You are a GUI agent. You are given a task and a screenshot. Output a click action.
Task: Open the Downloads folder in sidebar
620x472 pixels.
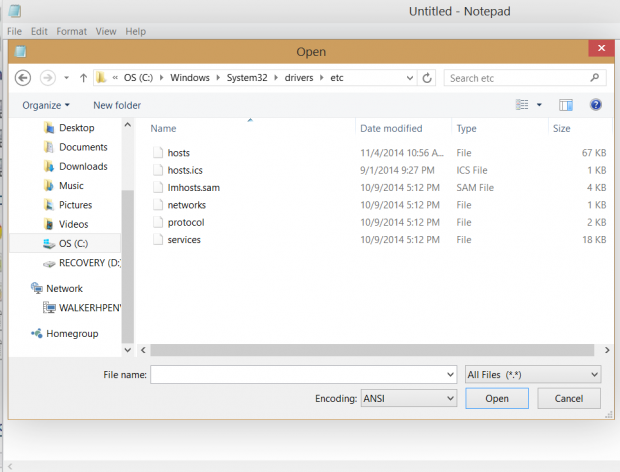tap(83, 166)
